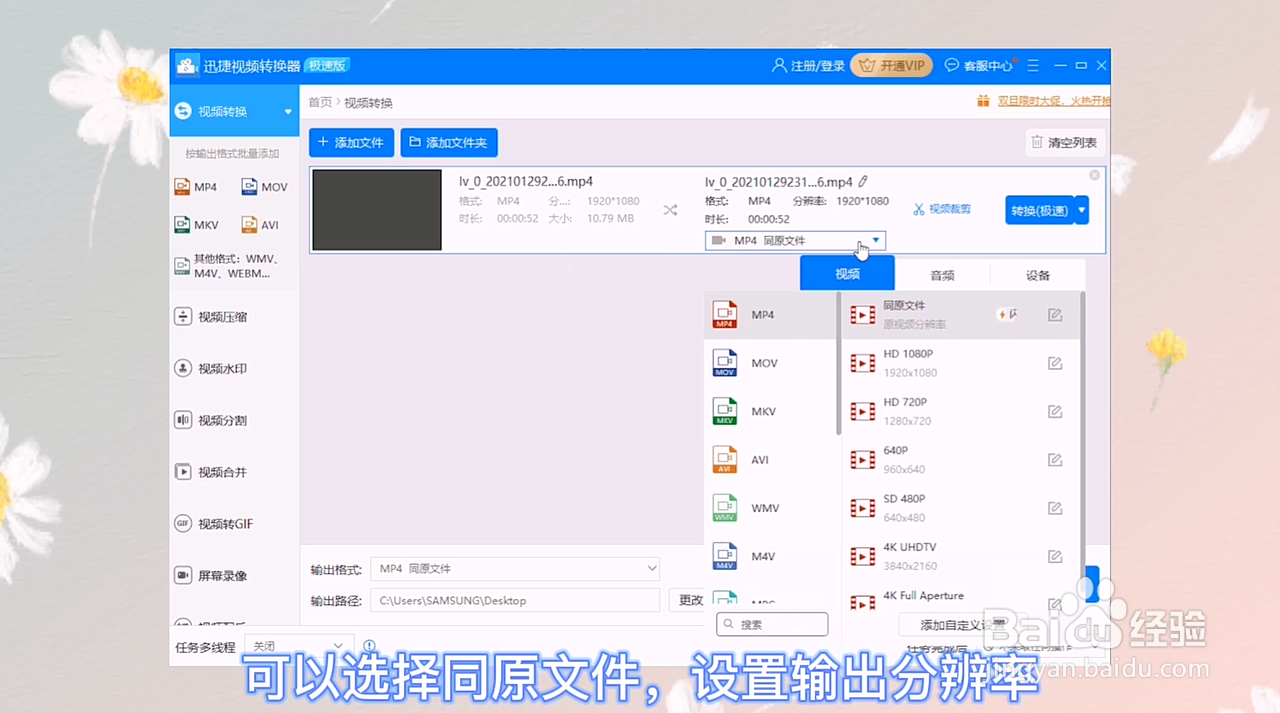The image size is (1280, 713).
Task: Select AVI format in the format list
Action: (x=770, y=460)
